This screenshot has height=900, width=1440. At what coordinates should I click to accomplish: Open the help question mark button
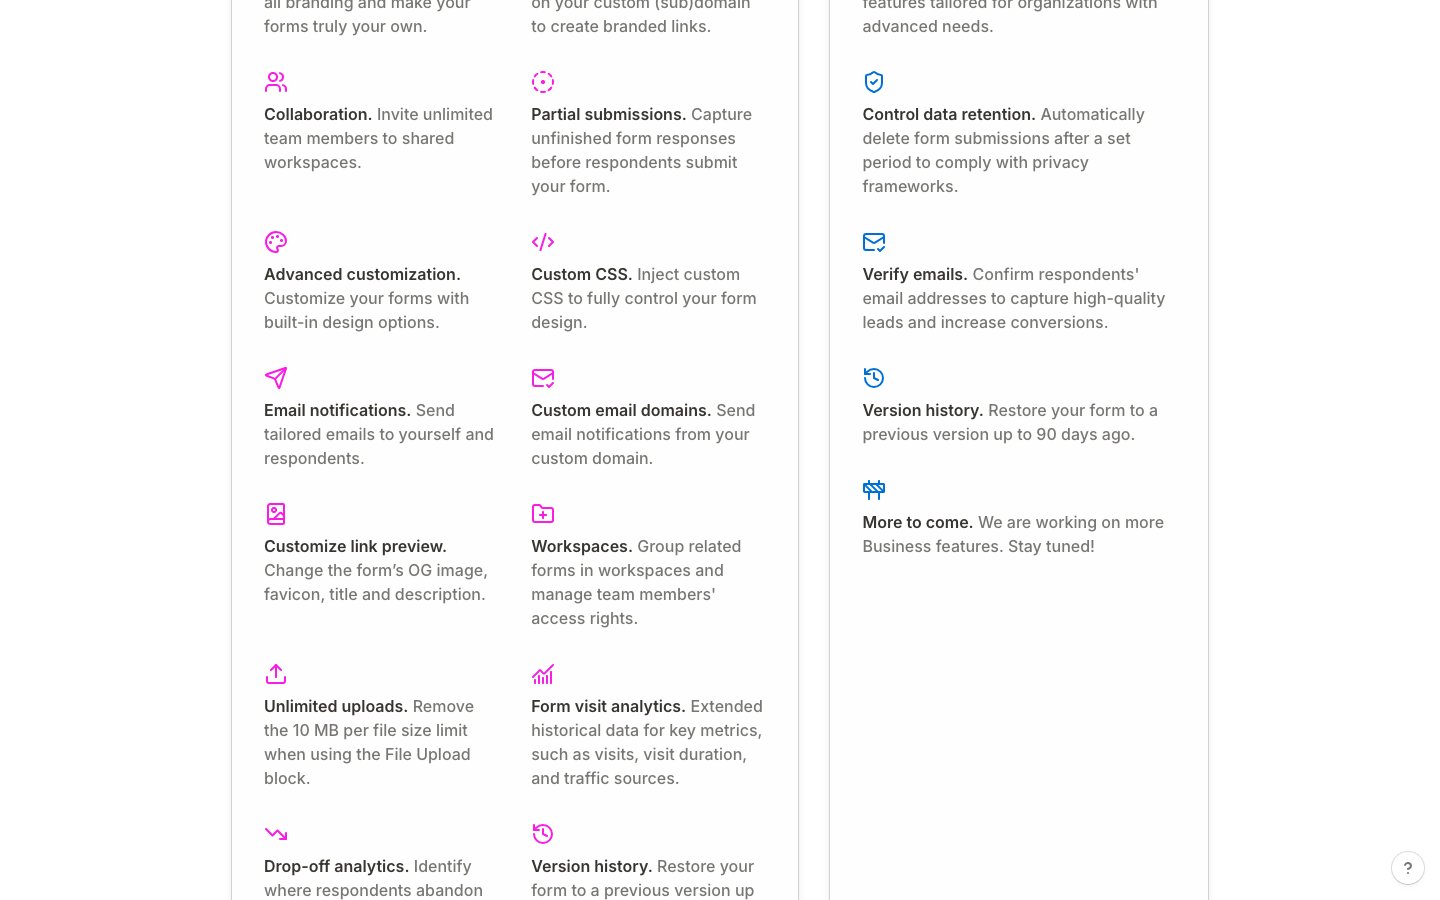pos(1407,868)
